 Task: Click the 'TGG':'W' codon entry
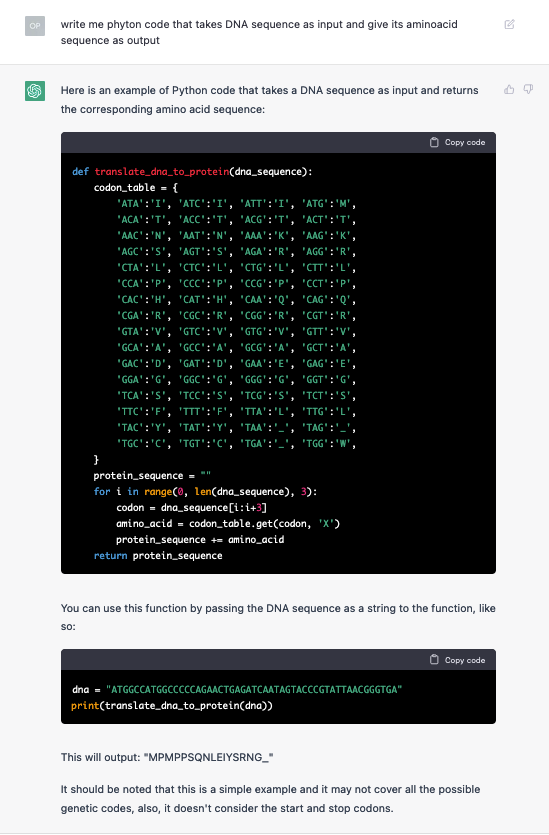point(327,443)
